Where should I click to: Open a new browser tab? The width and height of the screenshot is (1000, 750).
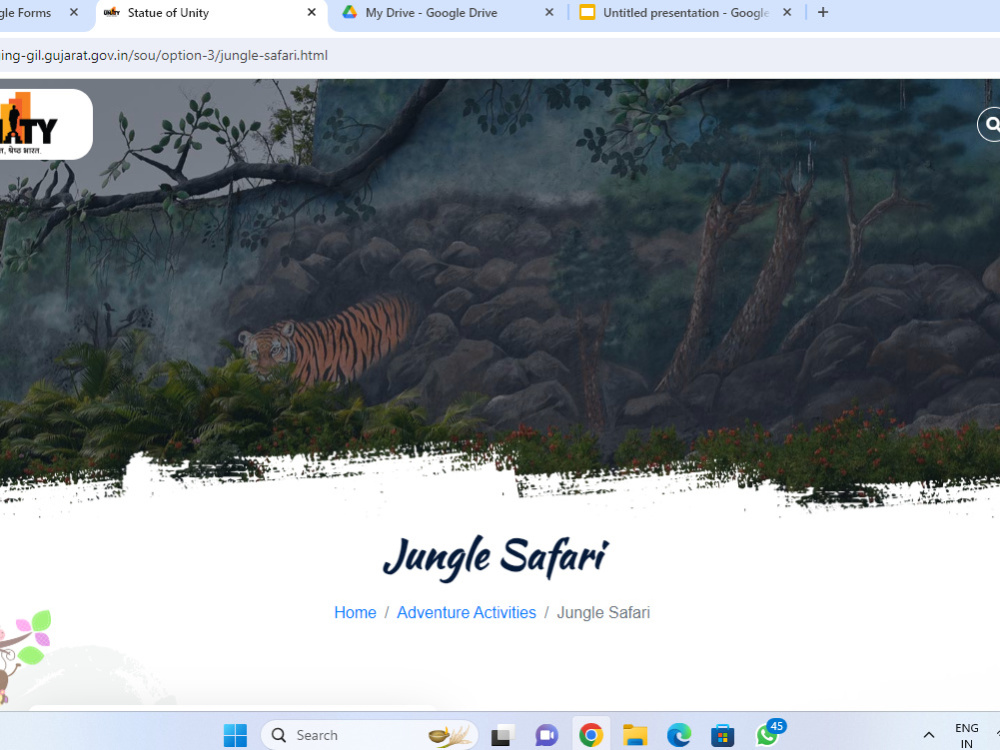pos(823,12)
